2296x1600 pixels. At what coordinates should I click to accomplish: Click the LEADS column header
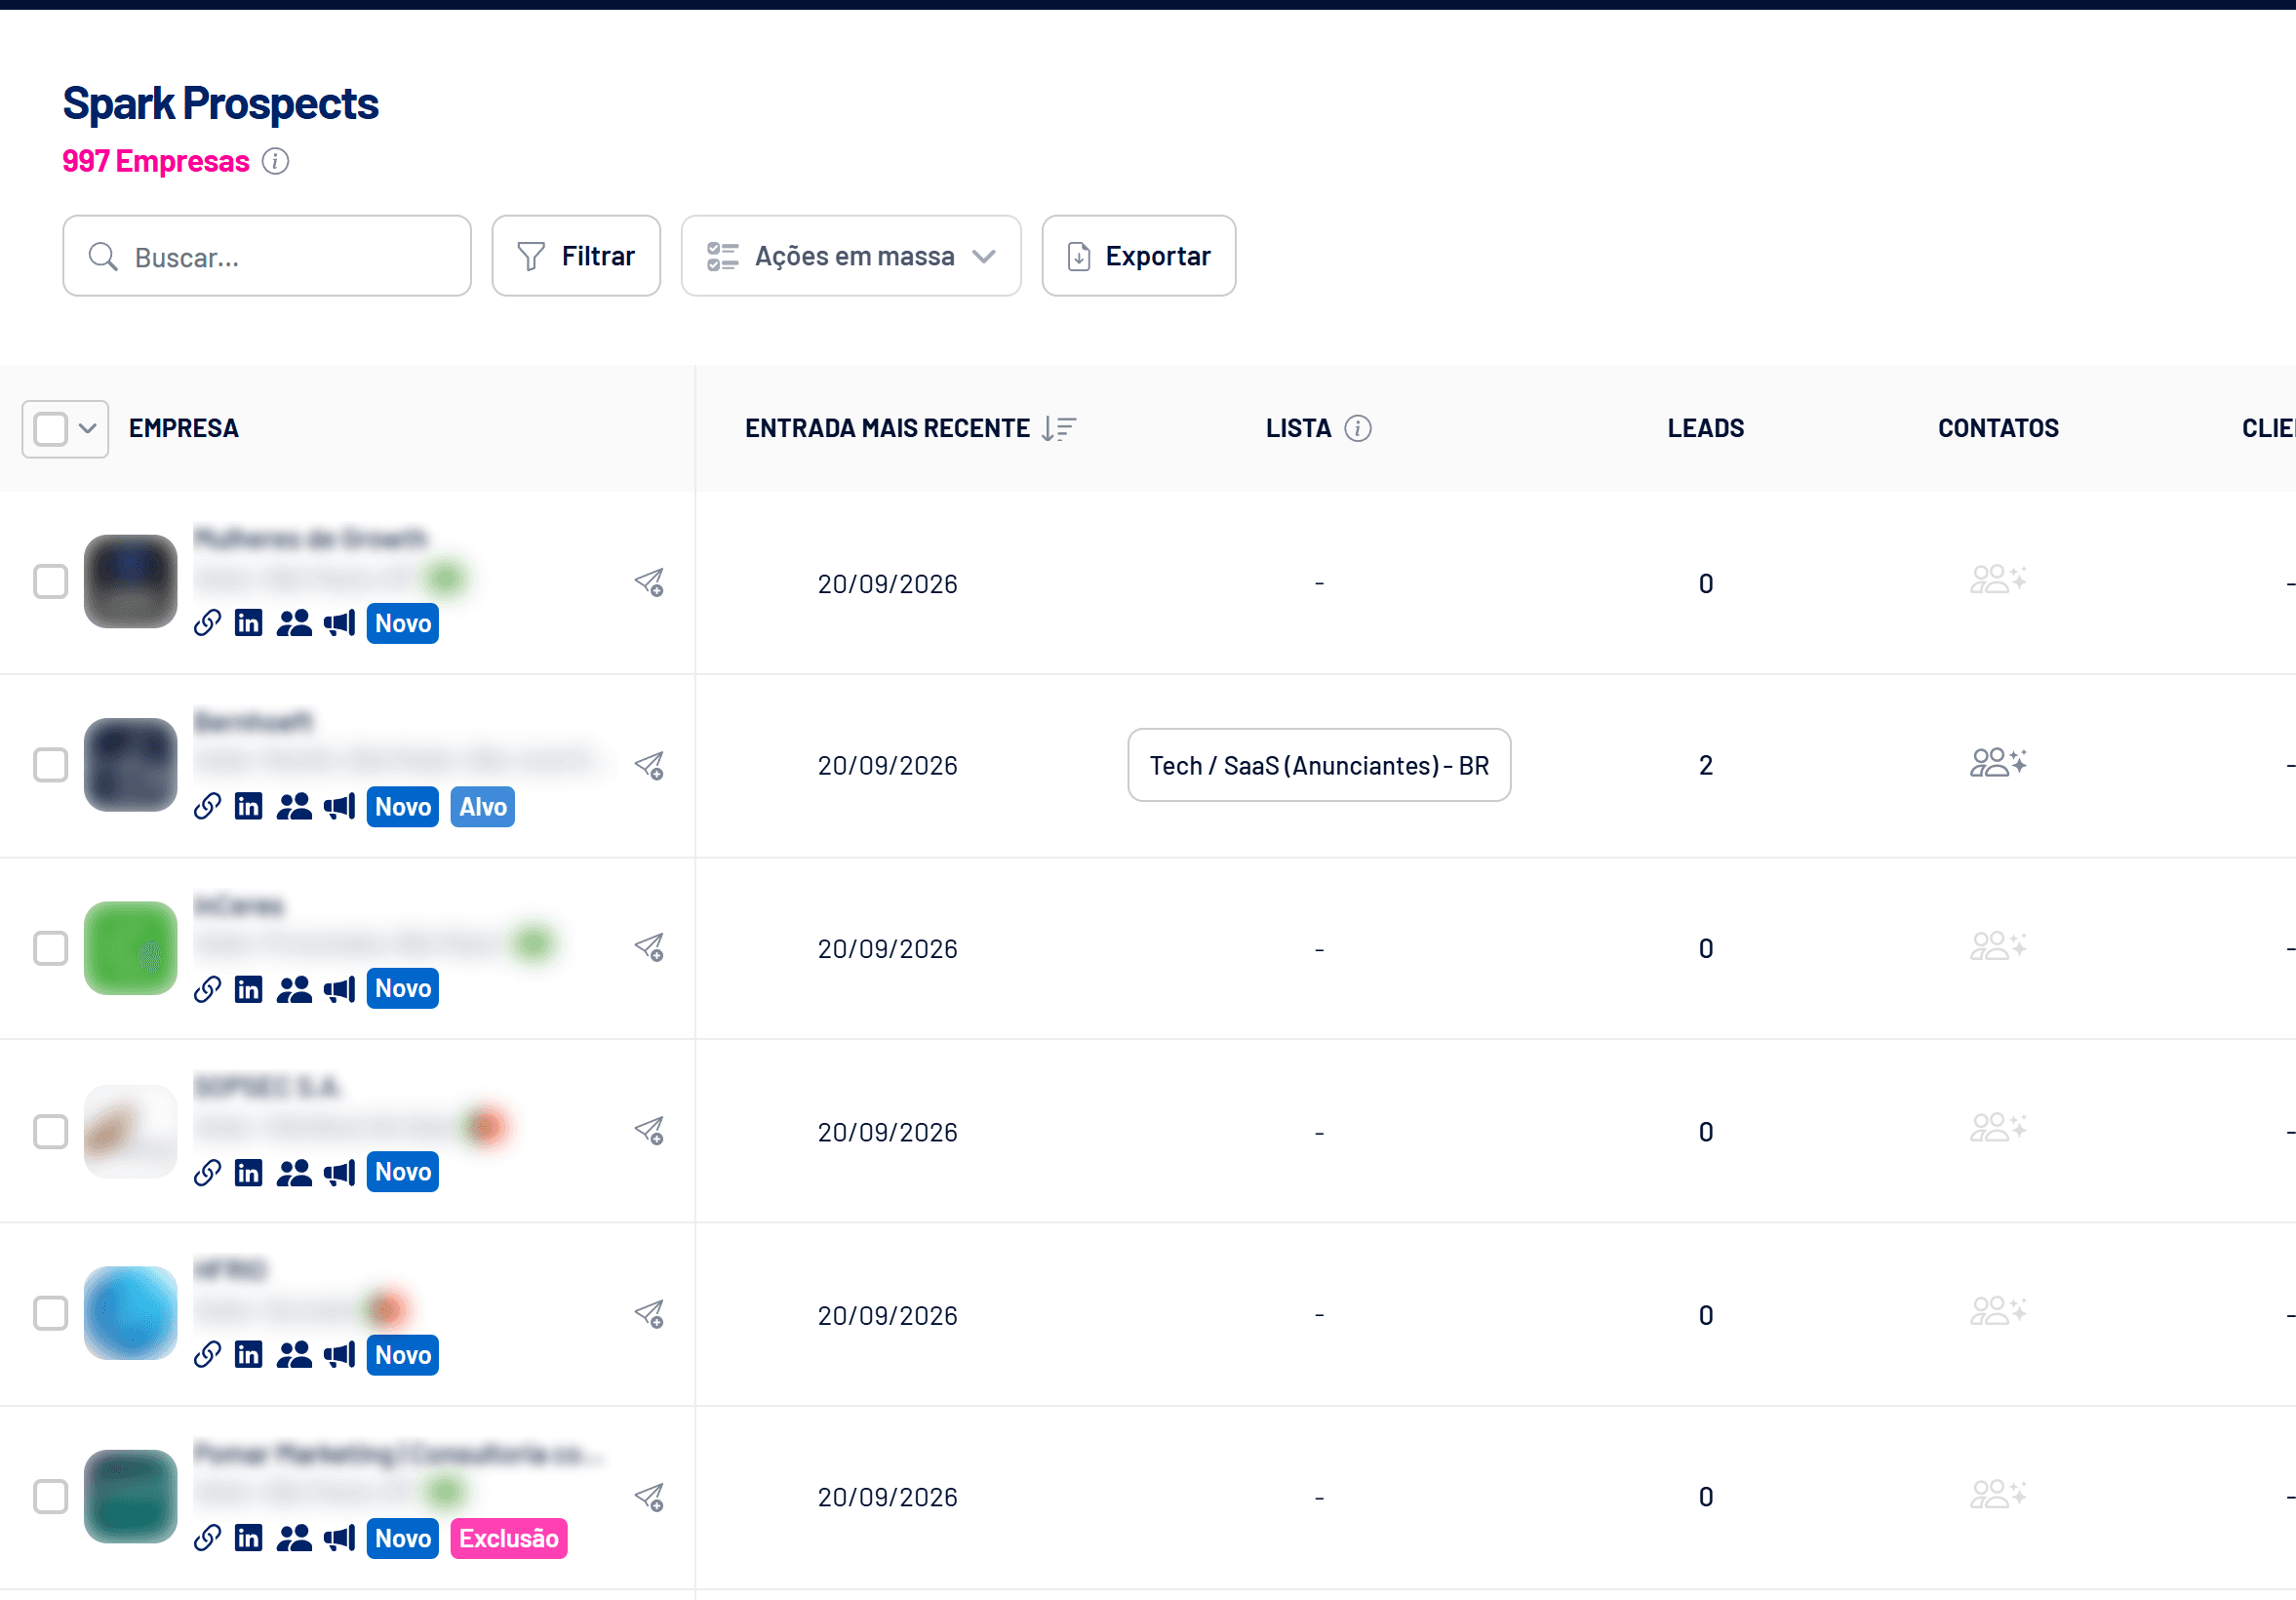tap(1706, 428)
